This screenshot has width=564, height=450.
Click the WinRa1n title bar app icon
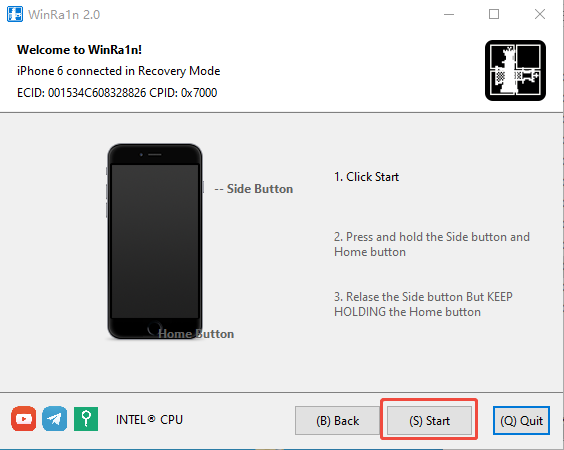15,14
